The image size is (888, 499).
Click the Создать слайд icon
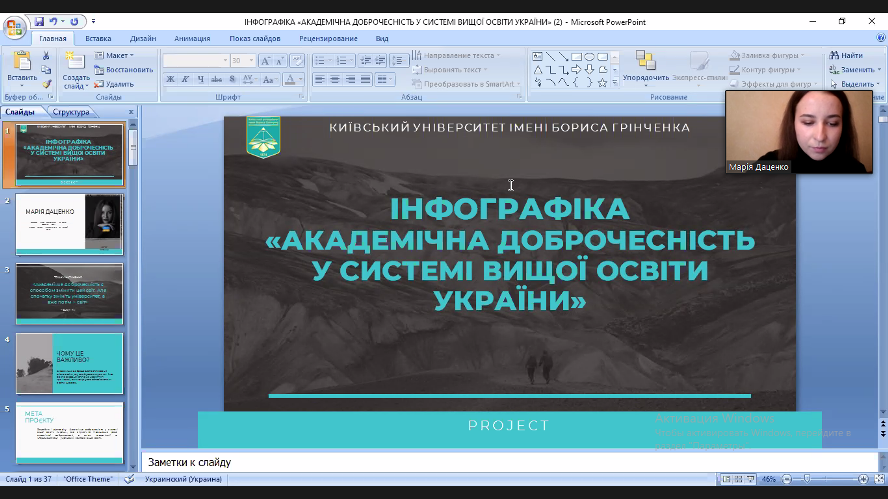[76, 62]
